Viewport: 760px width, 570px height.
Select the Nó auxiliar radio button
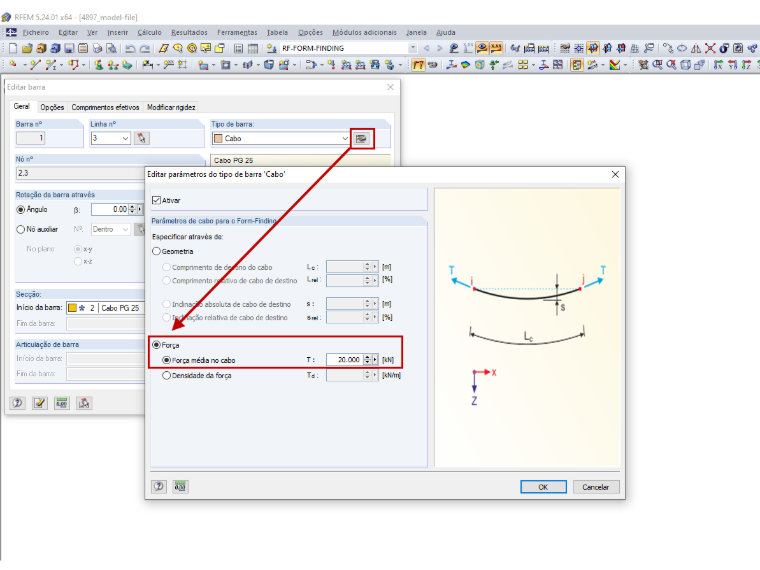point(20,229)
